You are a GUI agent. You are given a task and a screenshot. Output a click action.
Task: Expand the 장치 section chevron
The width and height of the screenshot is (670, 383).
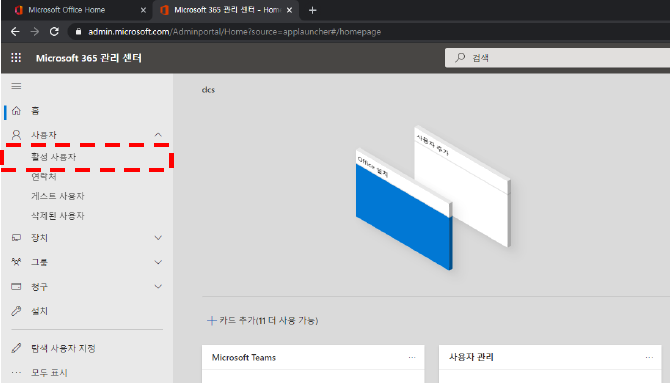[158, 238]
